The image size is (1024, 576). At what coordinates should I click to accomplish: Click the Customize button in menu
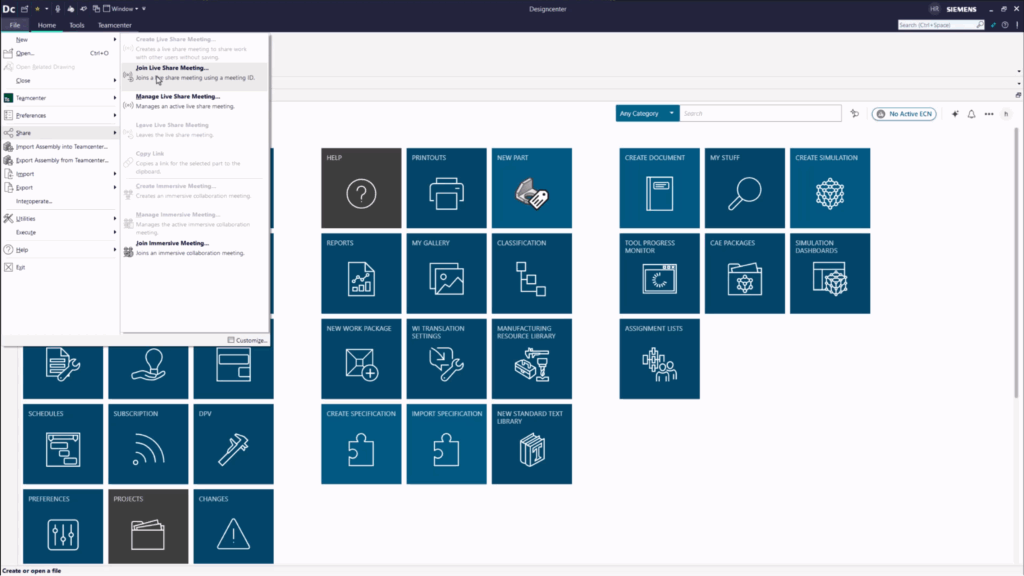pyautogui.click(x=247, y=340)
